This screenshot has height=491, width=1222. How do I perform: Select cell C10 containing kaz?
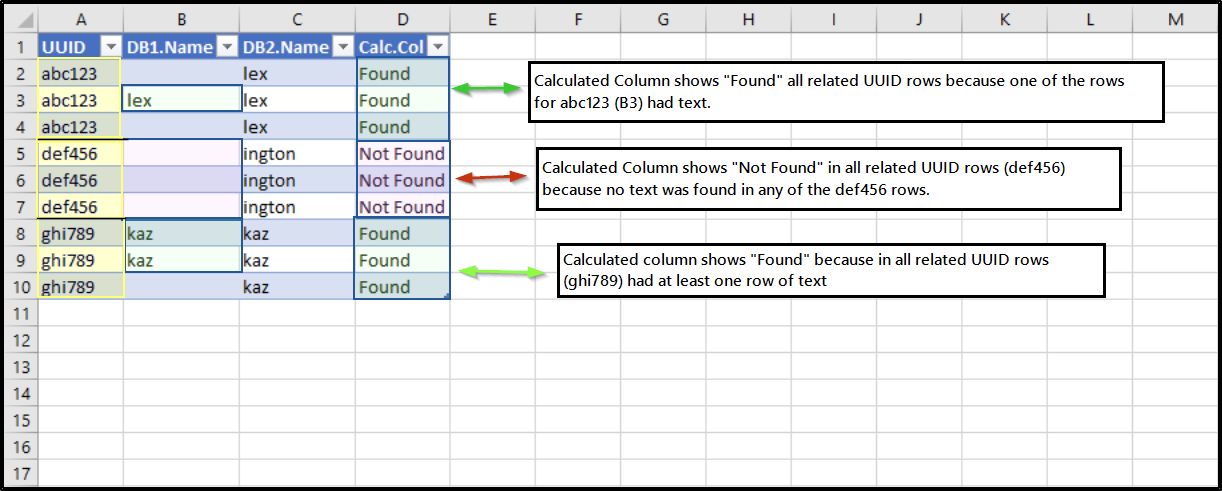coord(298,287)
